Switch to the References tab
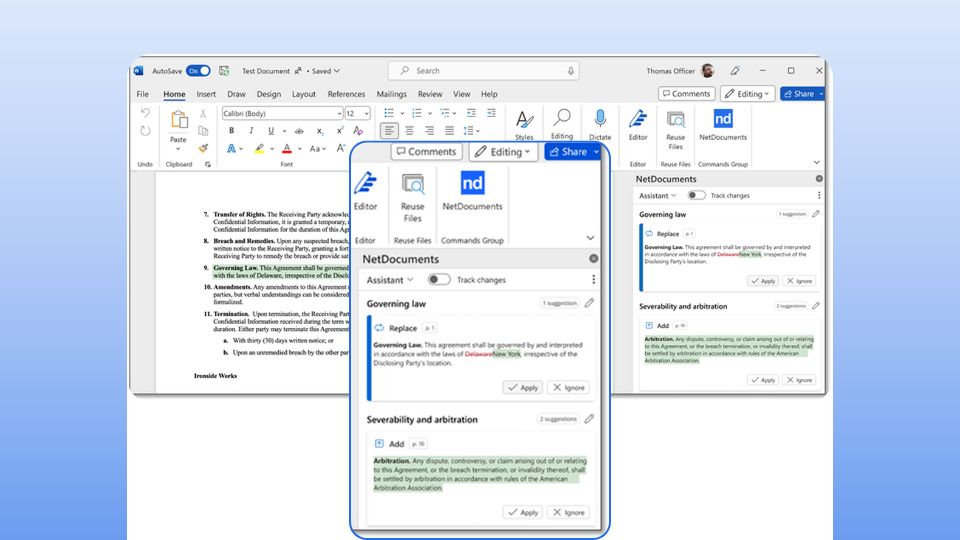This screenshot has width=960, height=540. (x=346, y=94)
